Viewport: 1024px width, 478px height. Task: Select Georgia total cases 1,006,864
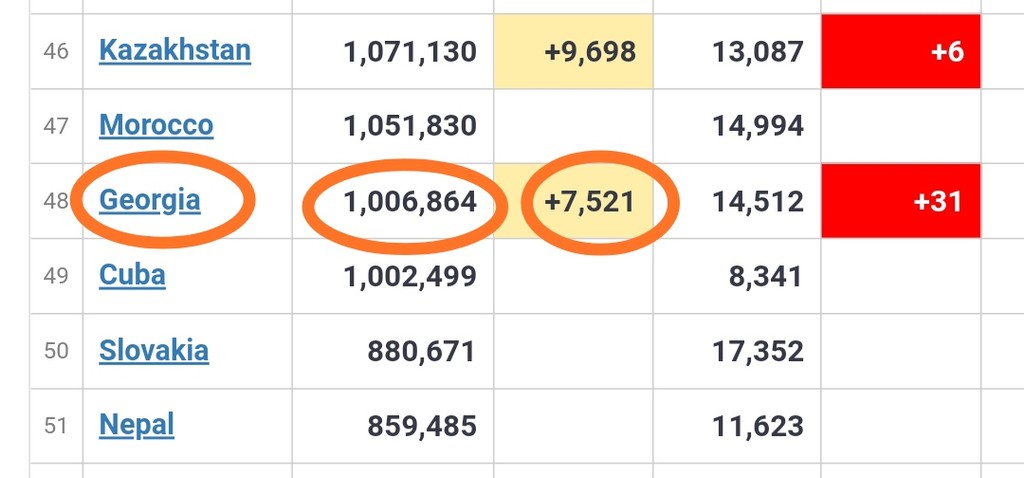point(410,202)
